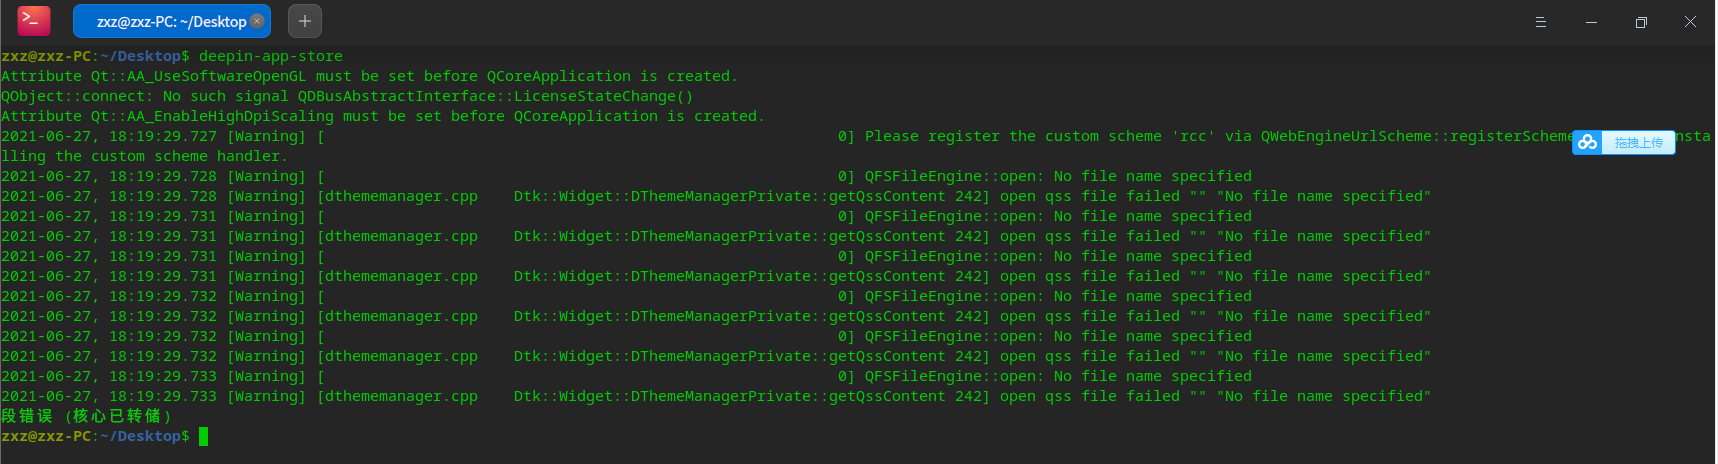Click the green cursor at the final prompt
The width and height of the screenshot is (1718, 464).
click(203, 436)
